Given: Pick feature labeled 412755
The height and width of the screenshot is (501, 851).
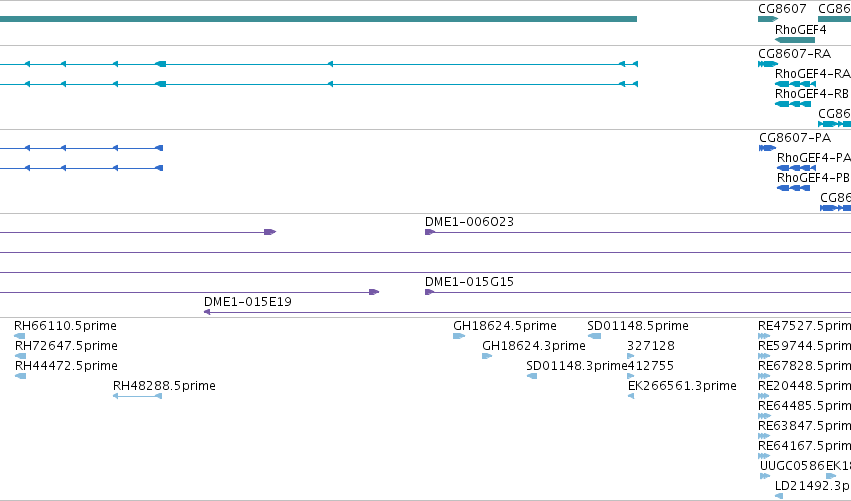Looking at the screenshot, I should click(651, 366).
